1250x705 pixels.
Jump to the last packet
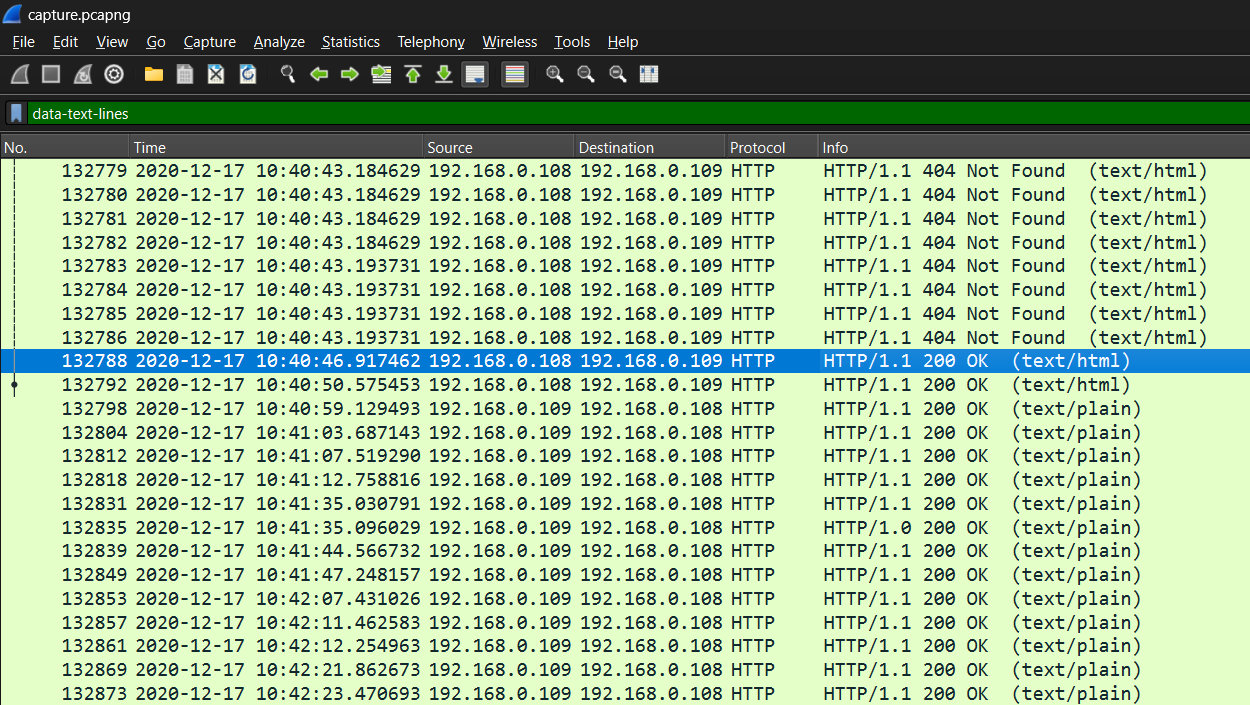tap(444, 74)
